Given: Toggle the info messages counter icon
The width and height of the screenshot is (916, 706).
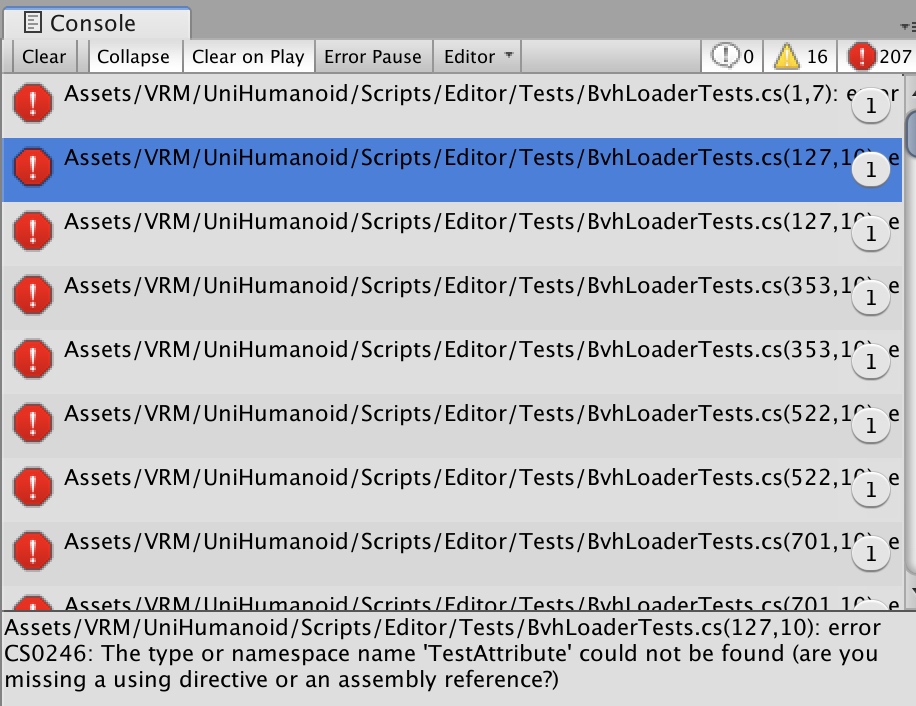Looking at the screenshot, I should [x=733, y=57].
